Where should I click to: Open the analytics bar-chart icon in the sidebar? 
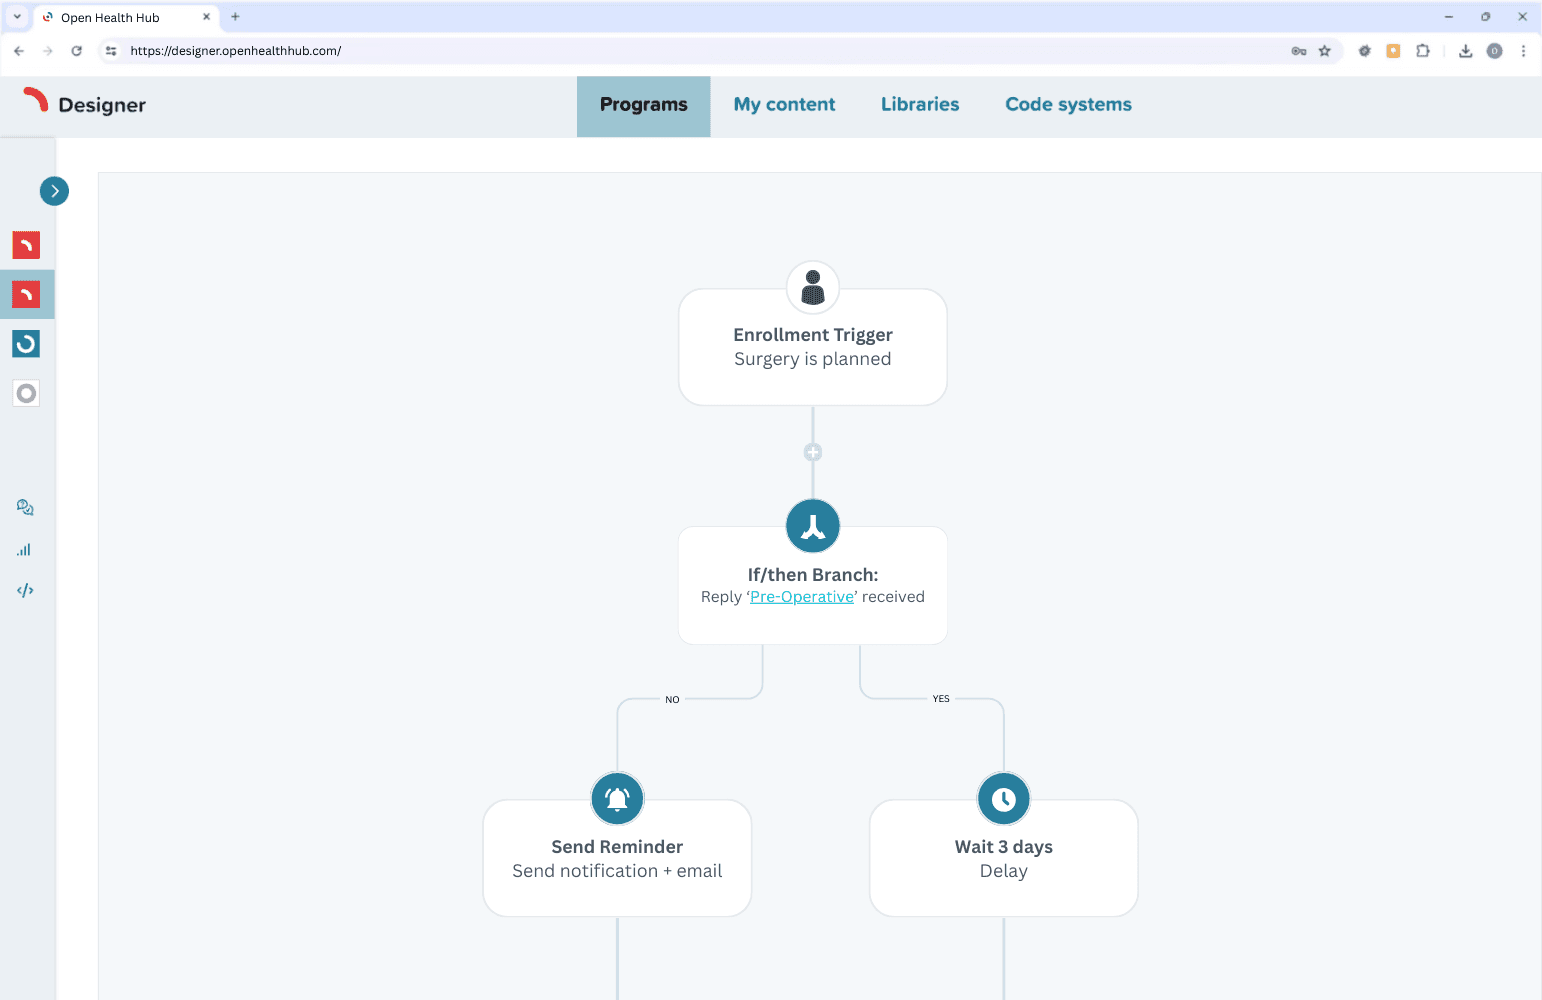click(24, 549)
